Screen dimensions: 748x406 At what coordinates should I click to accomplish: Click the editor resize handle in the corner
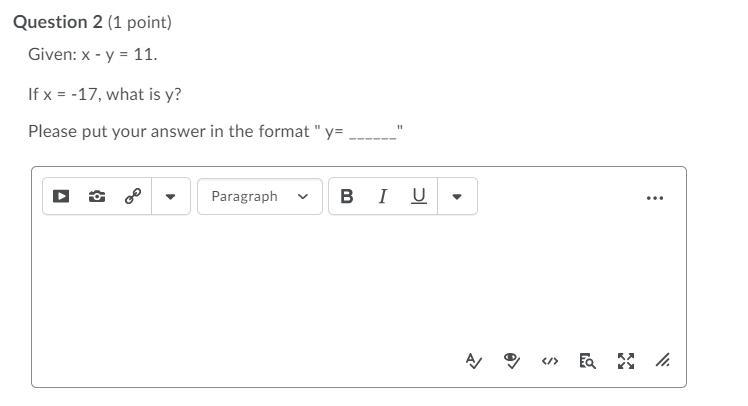[662, 361]
